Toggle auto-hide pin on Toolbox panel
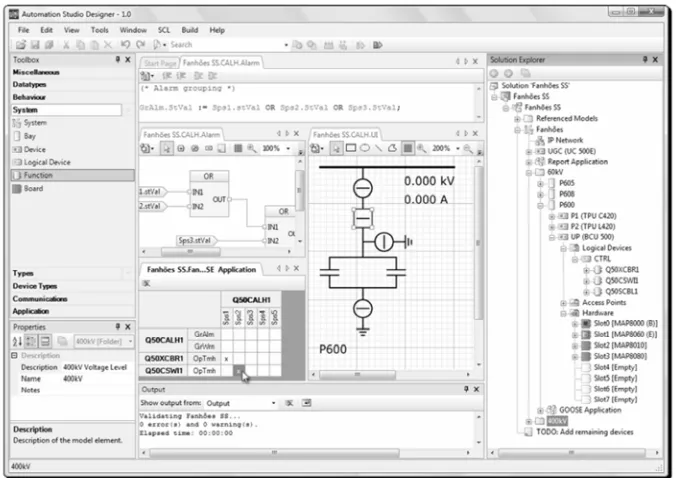 pyautogui.click(x=117, y=59)
